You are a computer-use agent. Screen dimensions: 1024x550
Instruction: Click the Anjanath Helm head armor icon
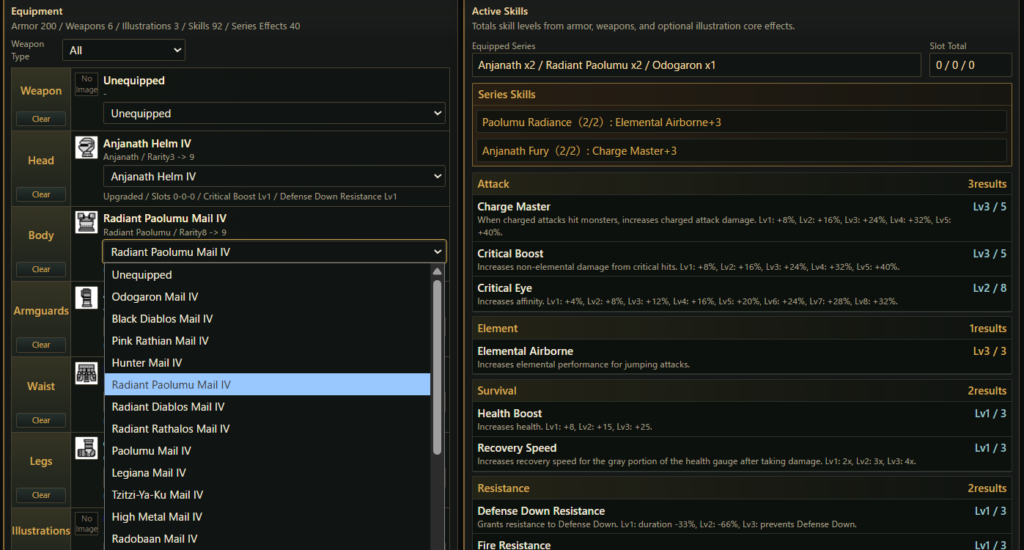[x=86, y=148]
